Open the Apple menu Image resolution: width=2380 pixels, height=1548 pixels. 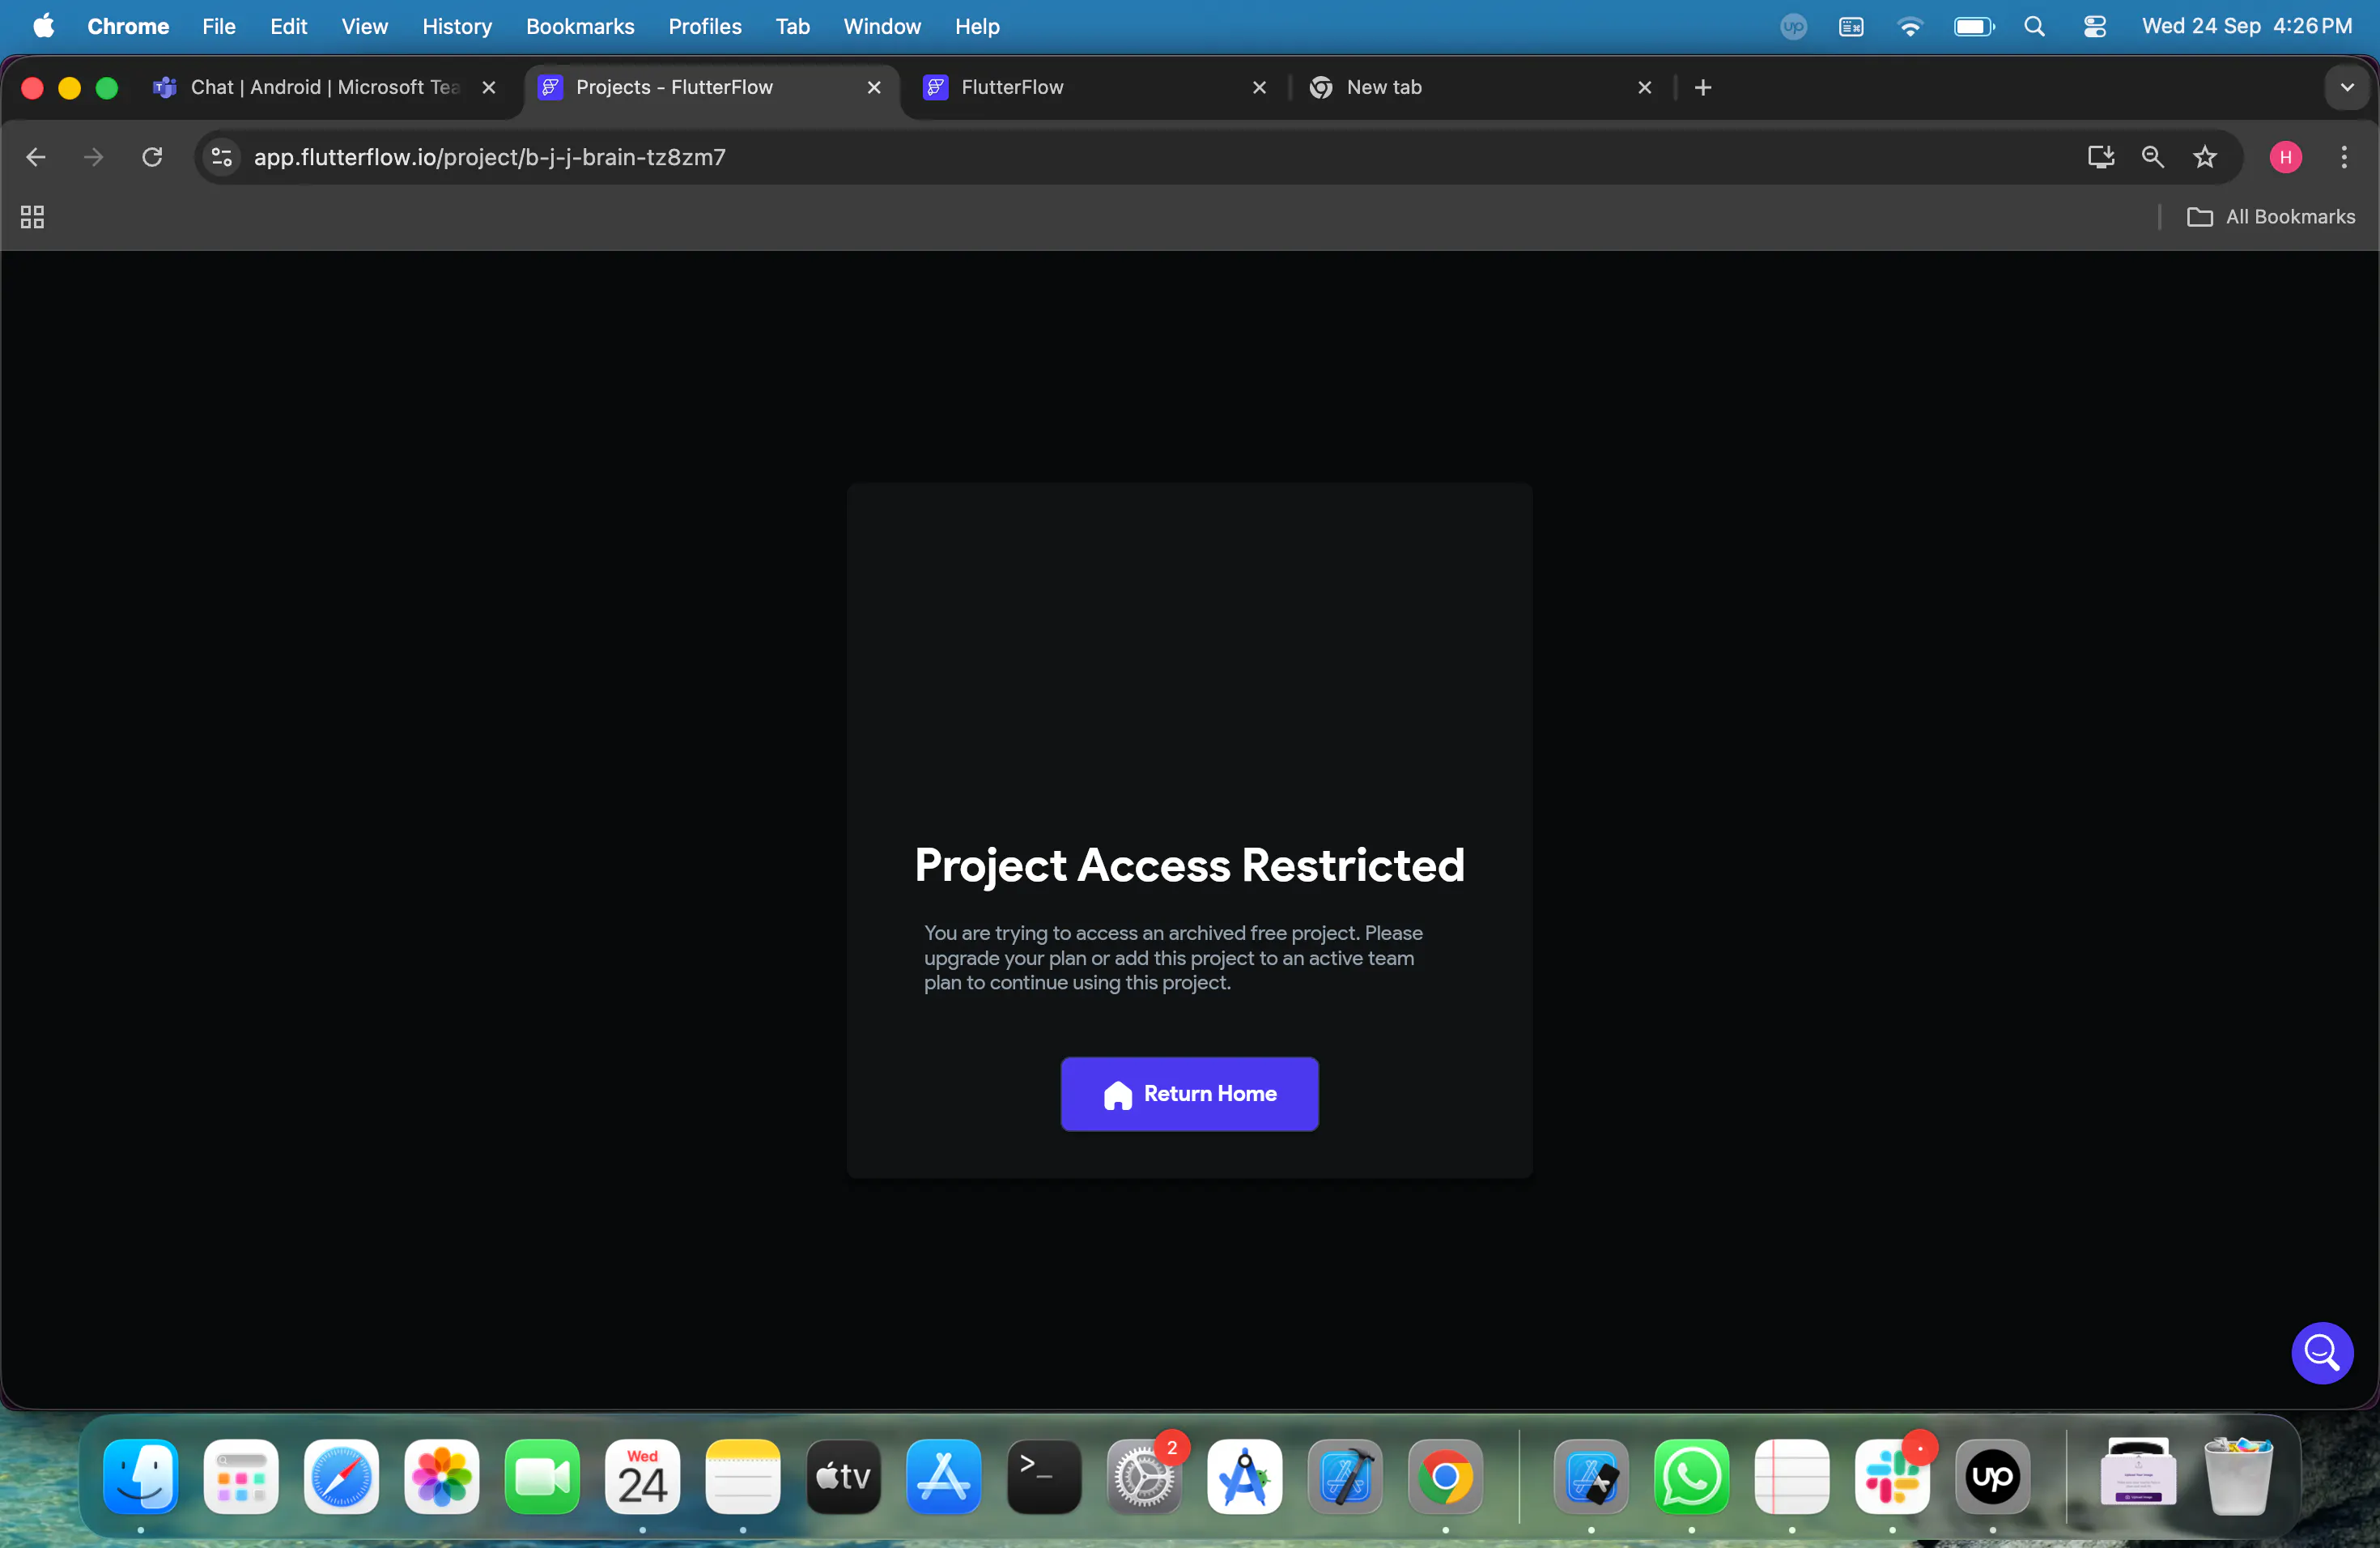click(44, 26)
